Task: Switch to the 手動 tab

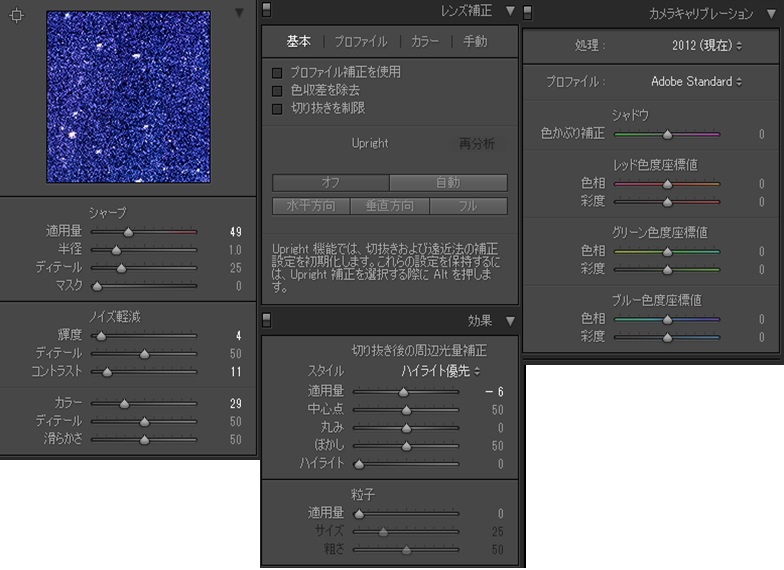Action: coord(475,42)
